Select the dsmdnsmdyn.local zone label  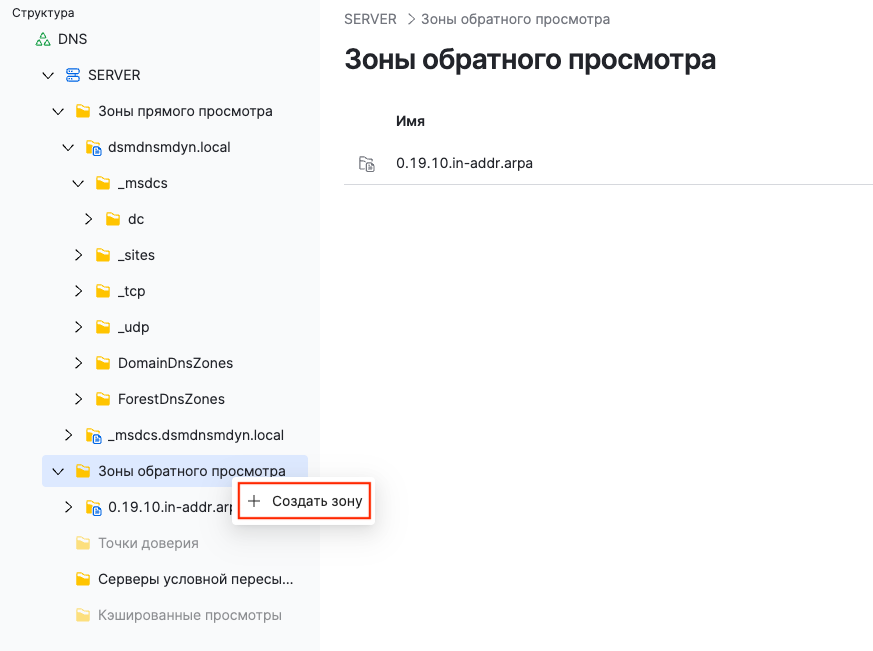click(169, 148)
